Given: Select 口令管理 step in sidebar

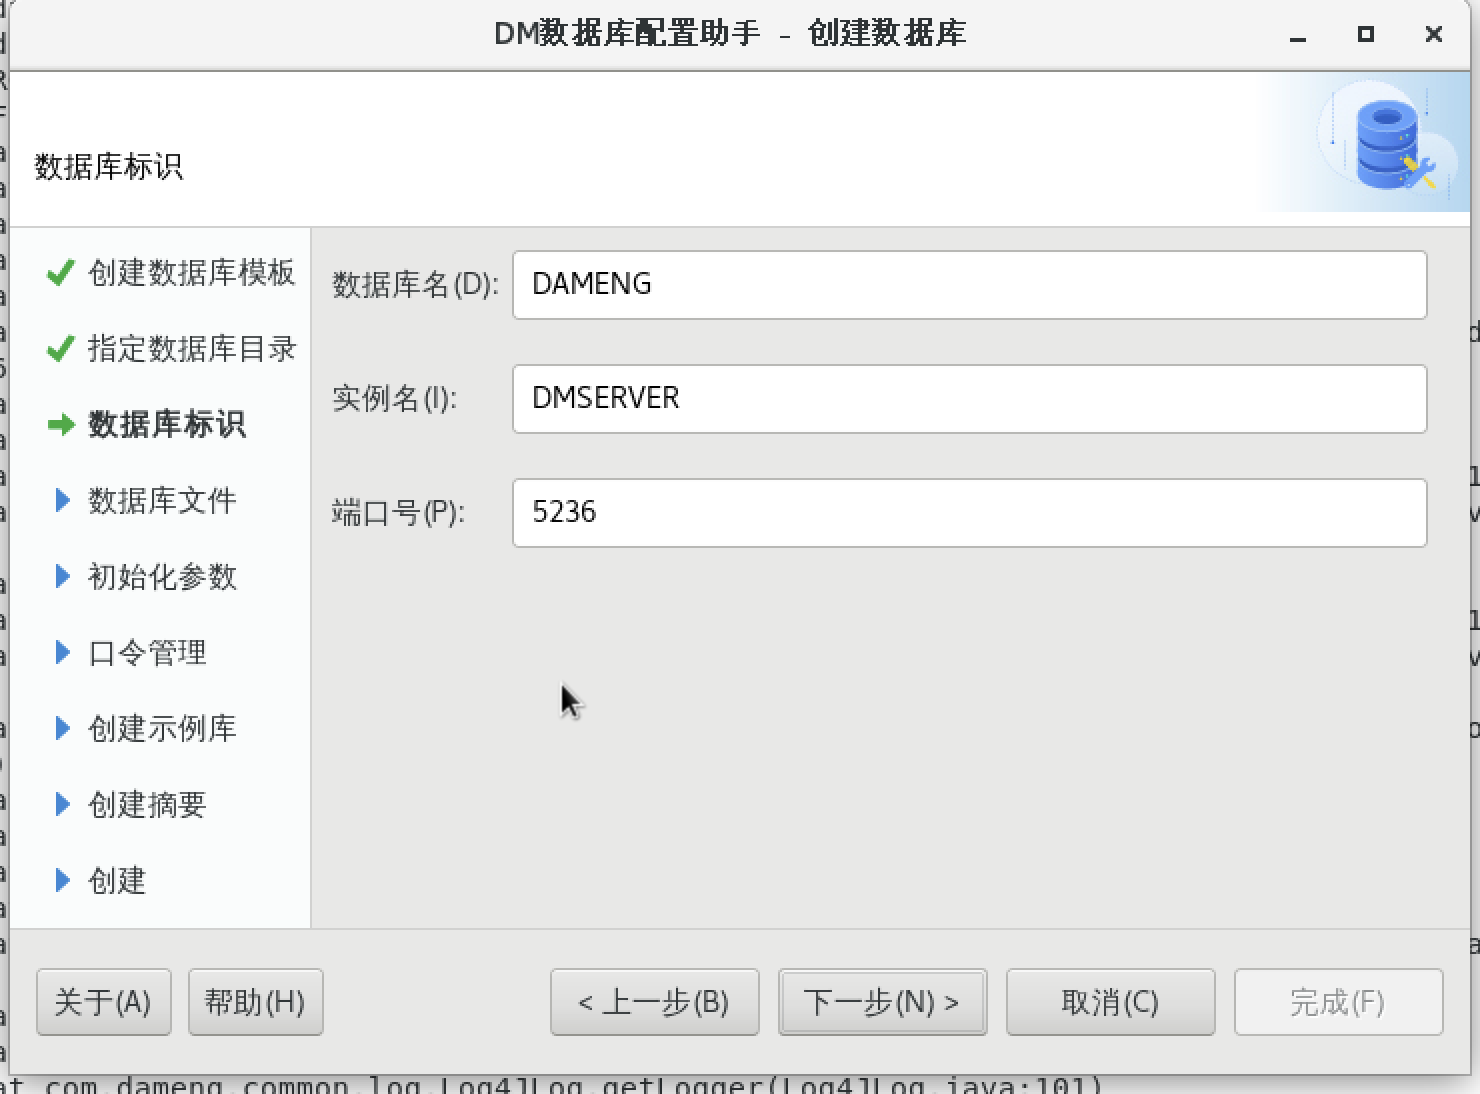Looking at the screenshot, I should pyautogui.click(x=147, y=652).
